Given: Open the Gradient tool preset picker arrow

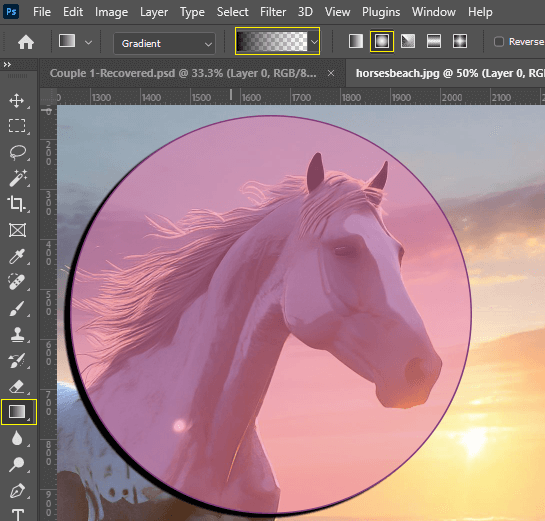Looking at the screenshot, I should [x=89, y=42].
